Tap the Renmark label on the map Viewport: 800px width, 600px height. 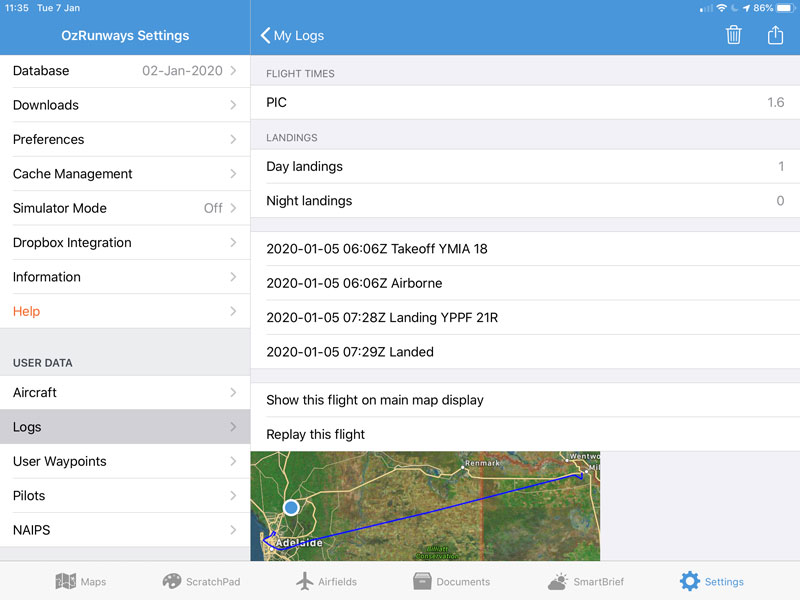click(x=482, y=463)
